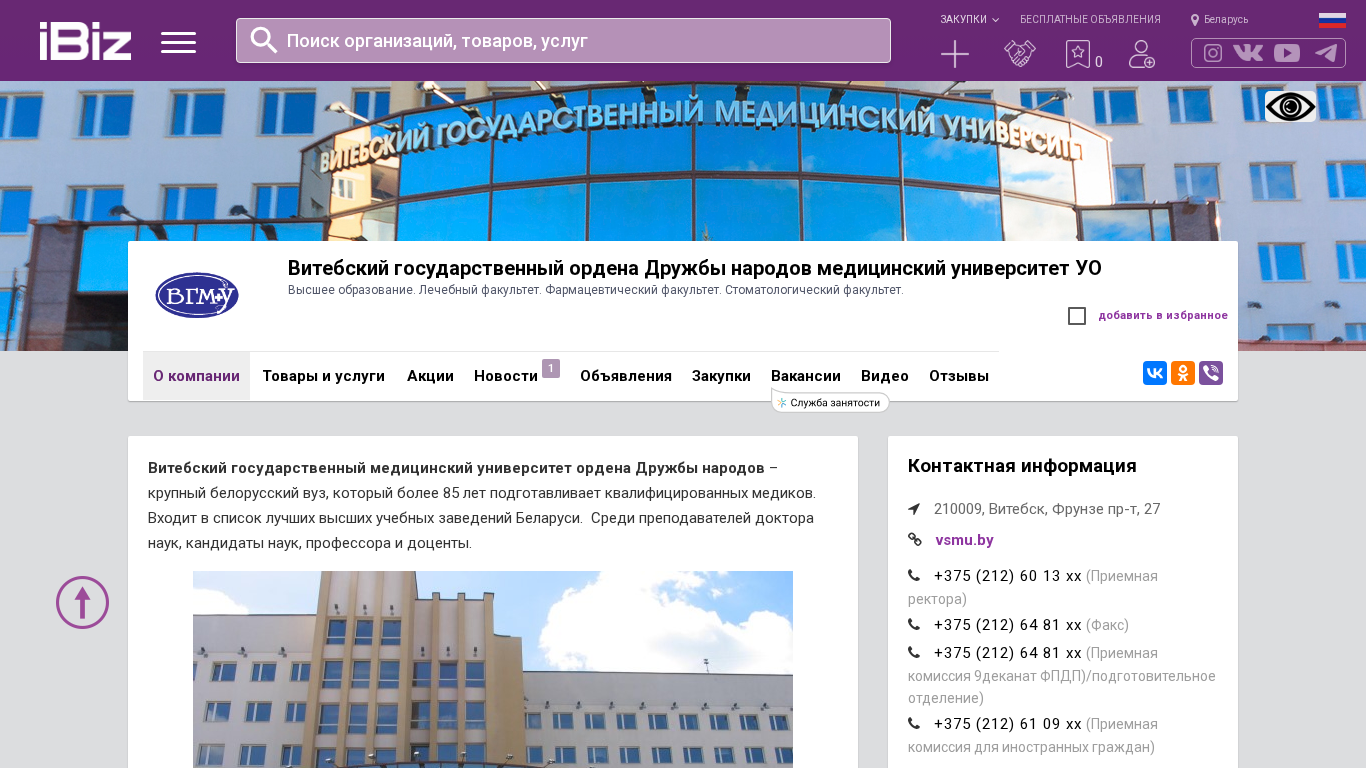Click the university building photo in the article
The image size is (1366, 768).
click(493, 669)
